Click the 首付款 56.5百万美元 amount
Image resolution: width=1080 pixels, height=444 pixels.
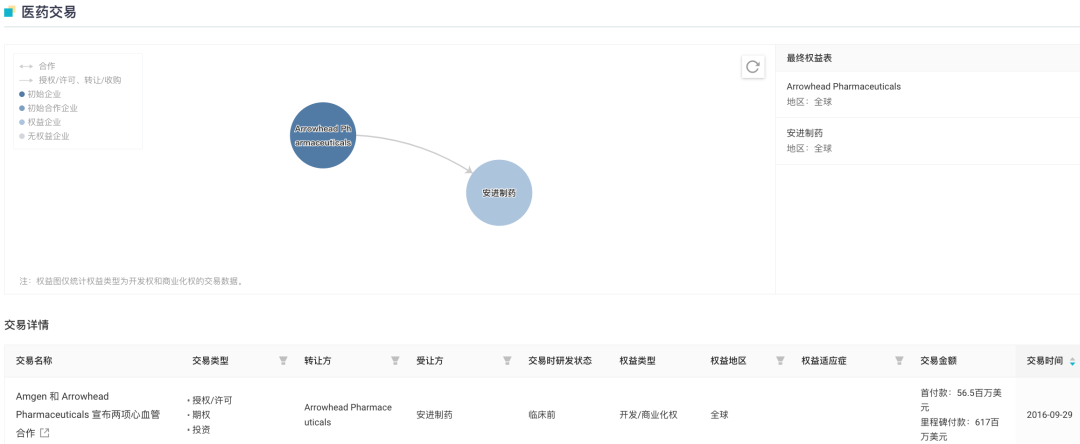pos(961,400)
